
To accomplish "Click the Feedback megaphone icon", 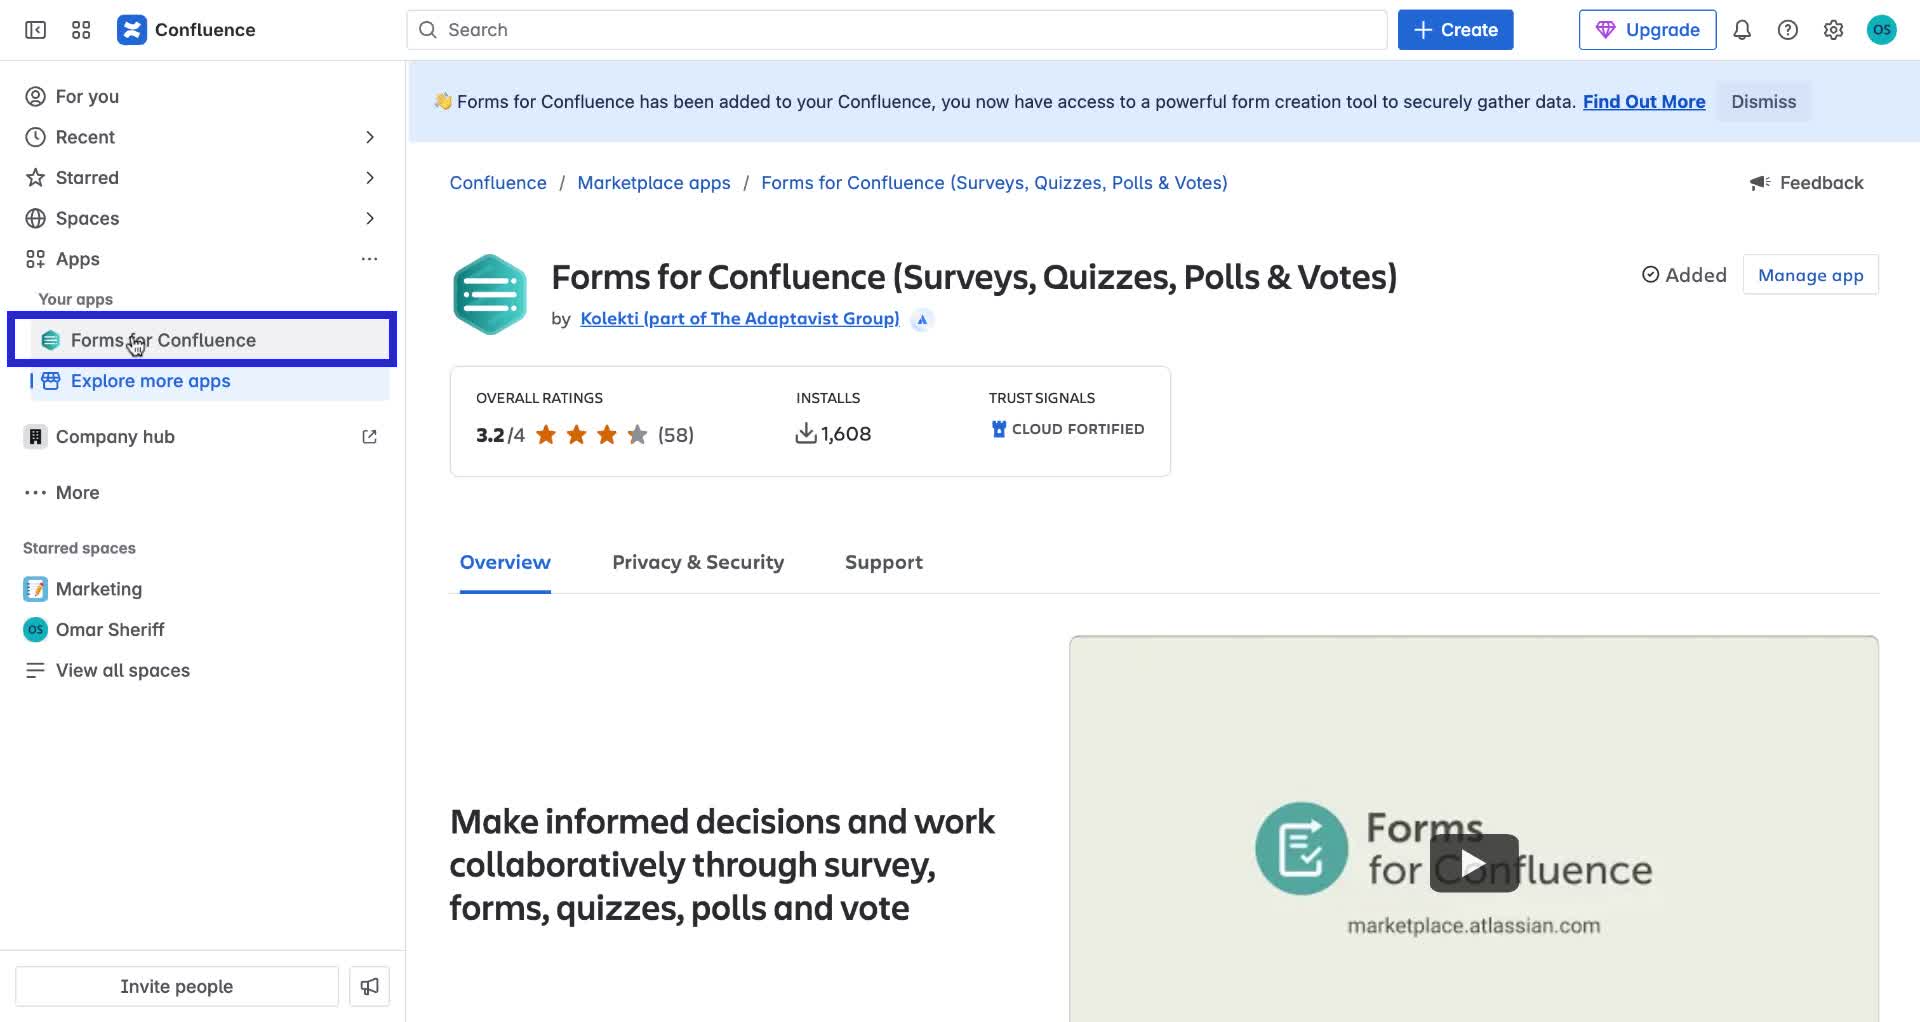I will 1759,182.
